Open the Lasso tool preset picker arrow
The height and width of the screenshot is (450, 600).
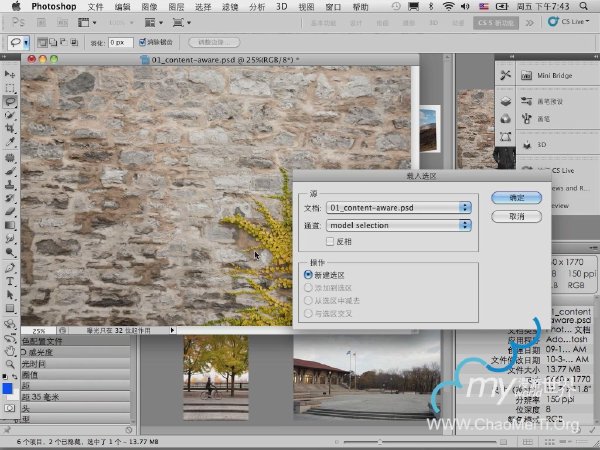pyautogui.click(x=26, y=42)
